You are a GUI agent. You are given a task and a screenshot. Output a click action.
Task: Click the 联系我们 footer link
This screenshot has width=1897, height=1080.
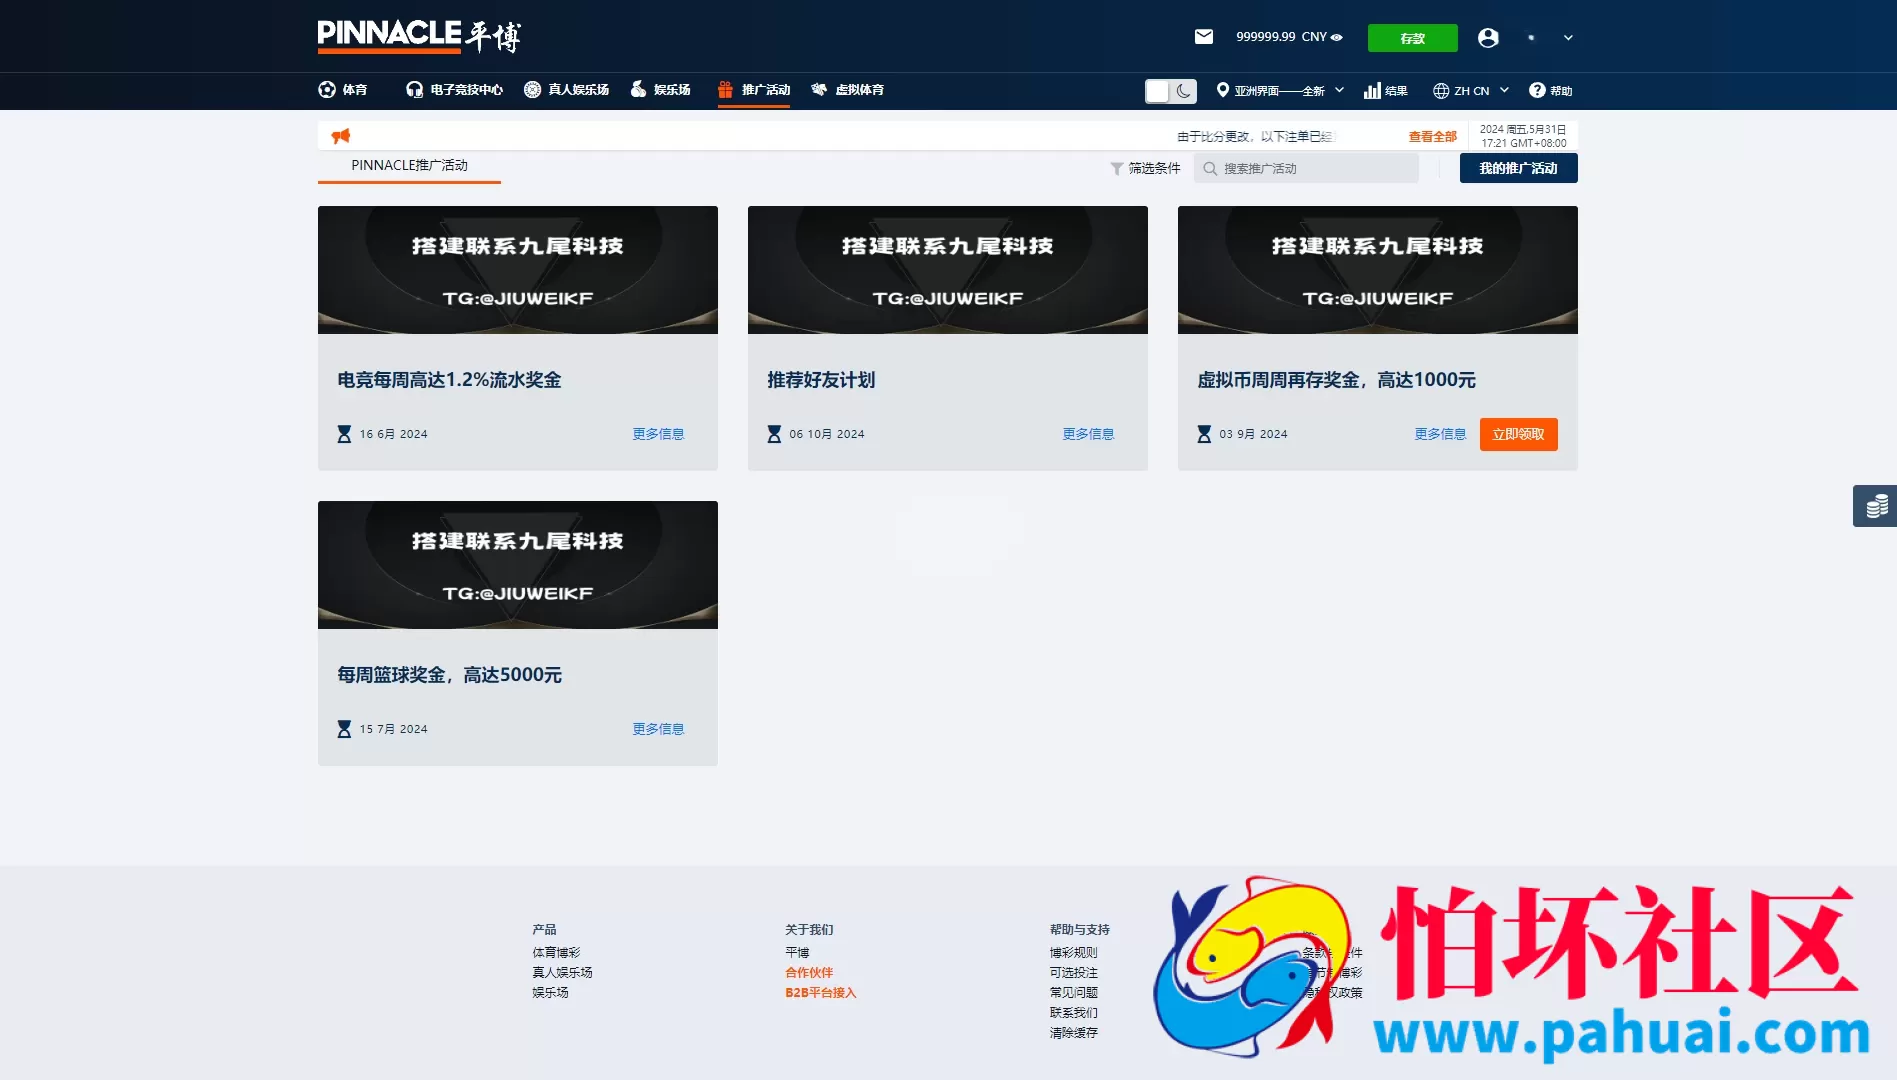pyautogui.click(x=1073, y=1013)
